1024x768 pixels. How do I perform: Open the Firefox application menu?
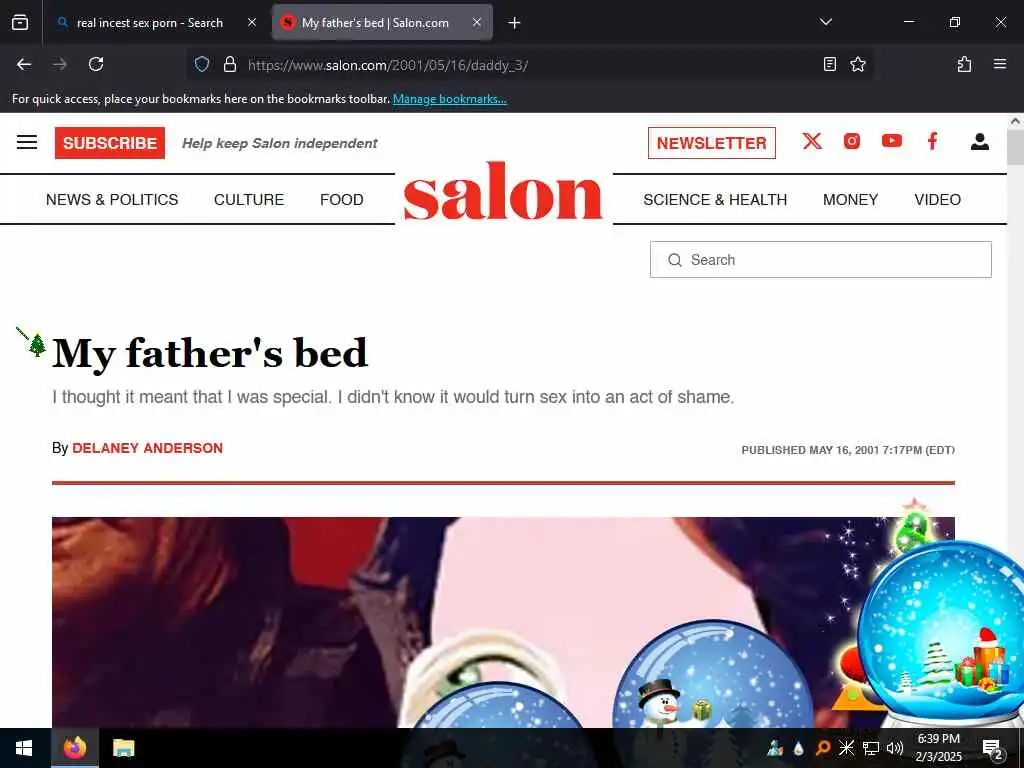[x=999, y=64]
